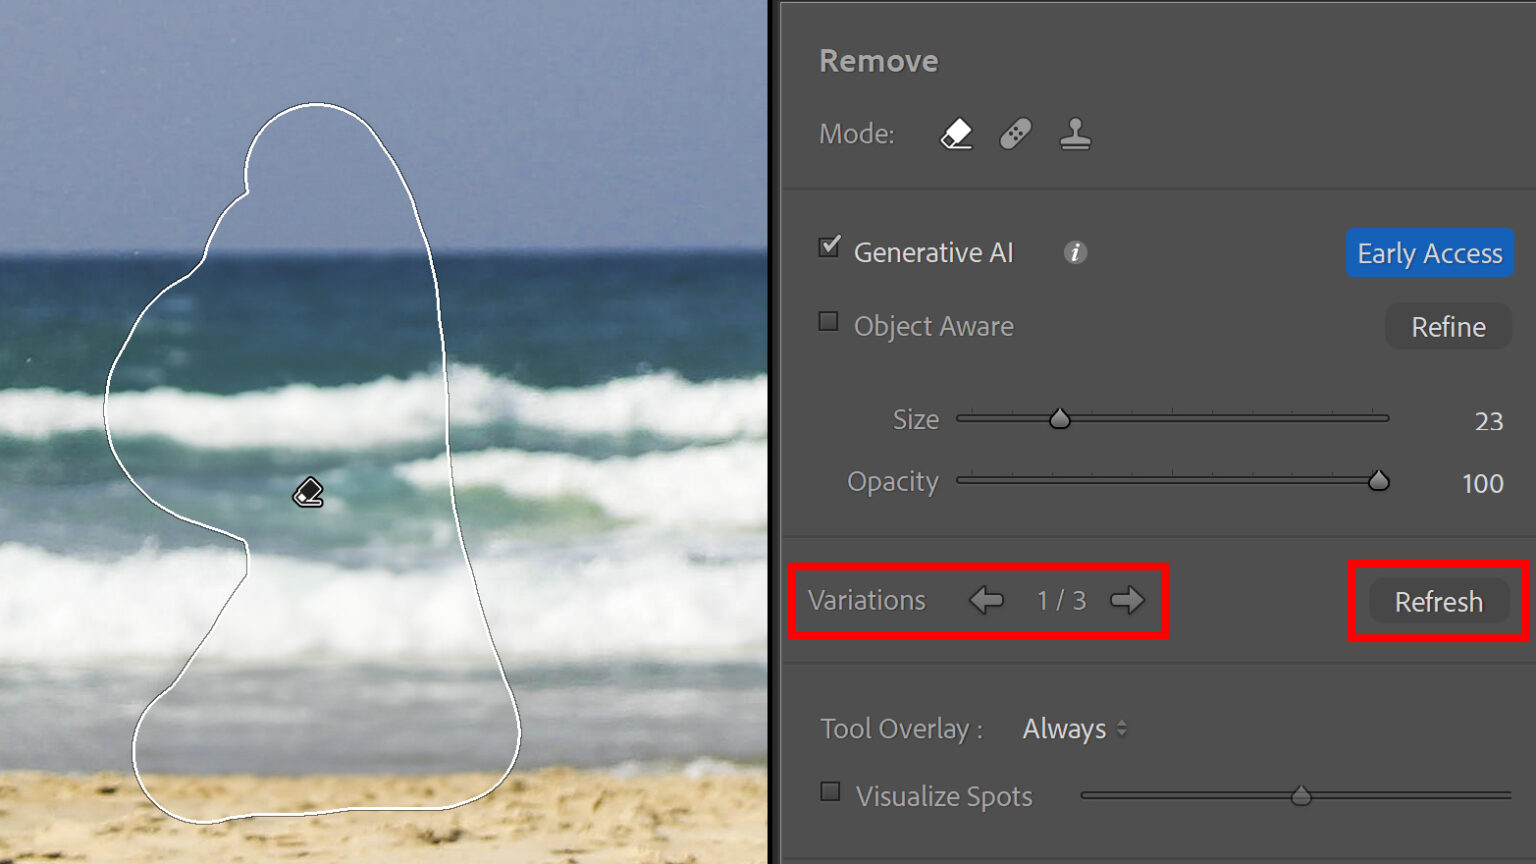
Task: Click the Refine button next to Object Aware
Action: (x=1447, y=326)
